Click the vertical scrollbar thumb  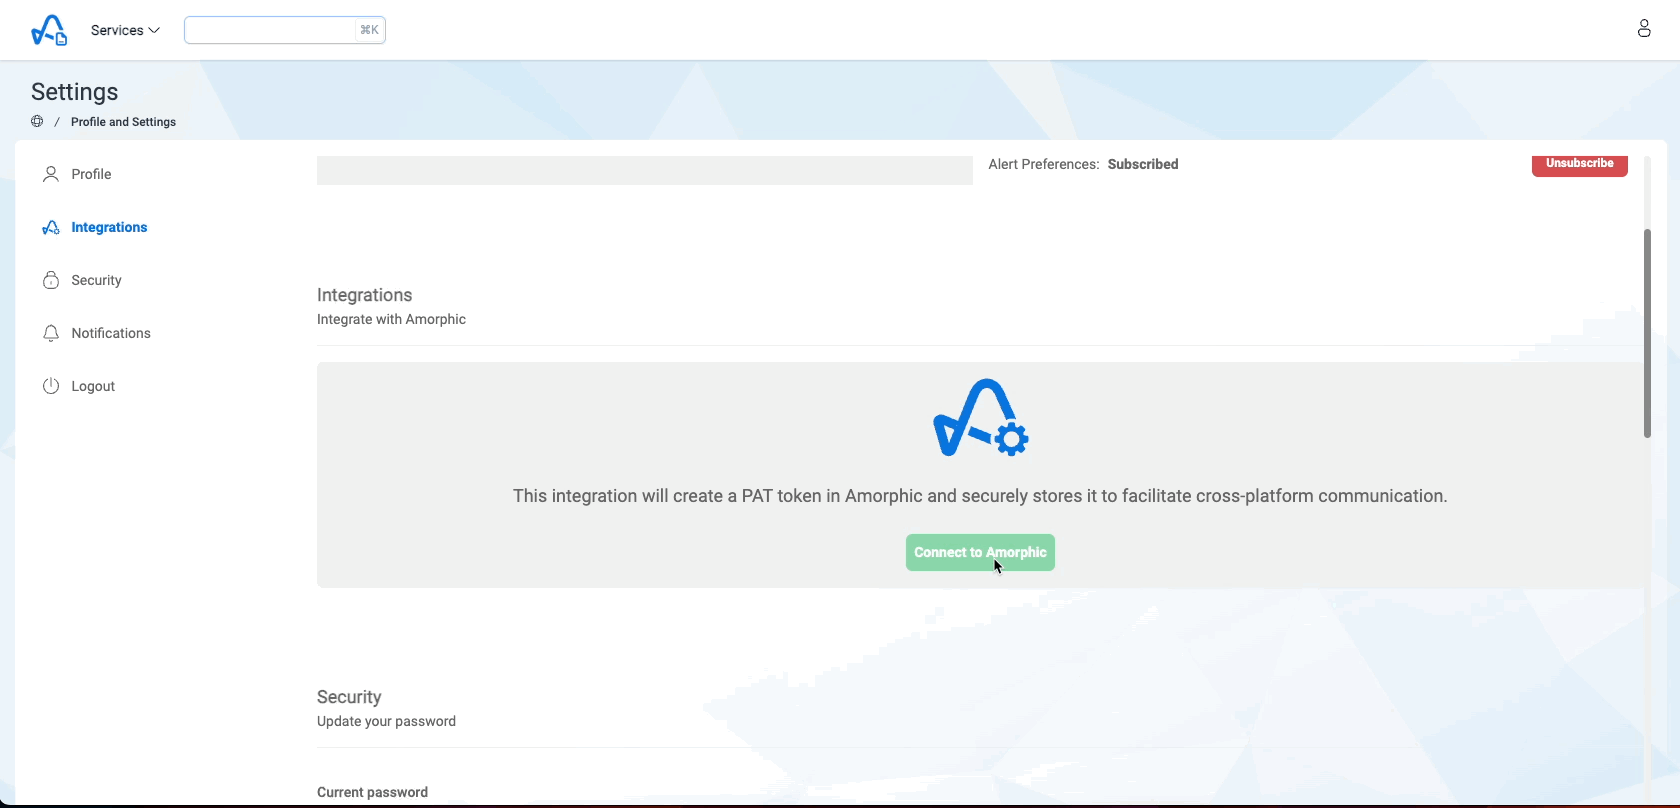tap(1647, 333)
